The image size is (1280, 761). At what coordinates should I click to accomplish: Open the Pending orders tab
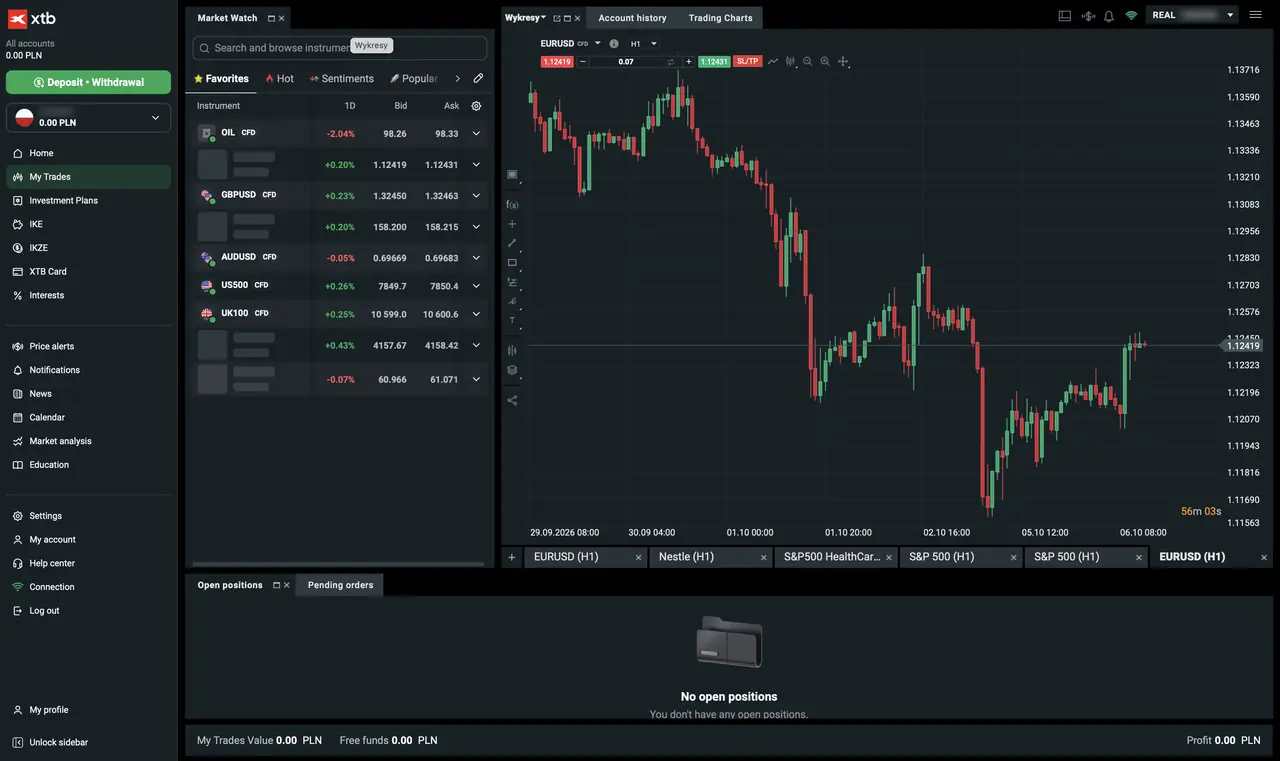[340, 585]
